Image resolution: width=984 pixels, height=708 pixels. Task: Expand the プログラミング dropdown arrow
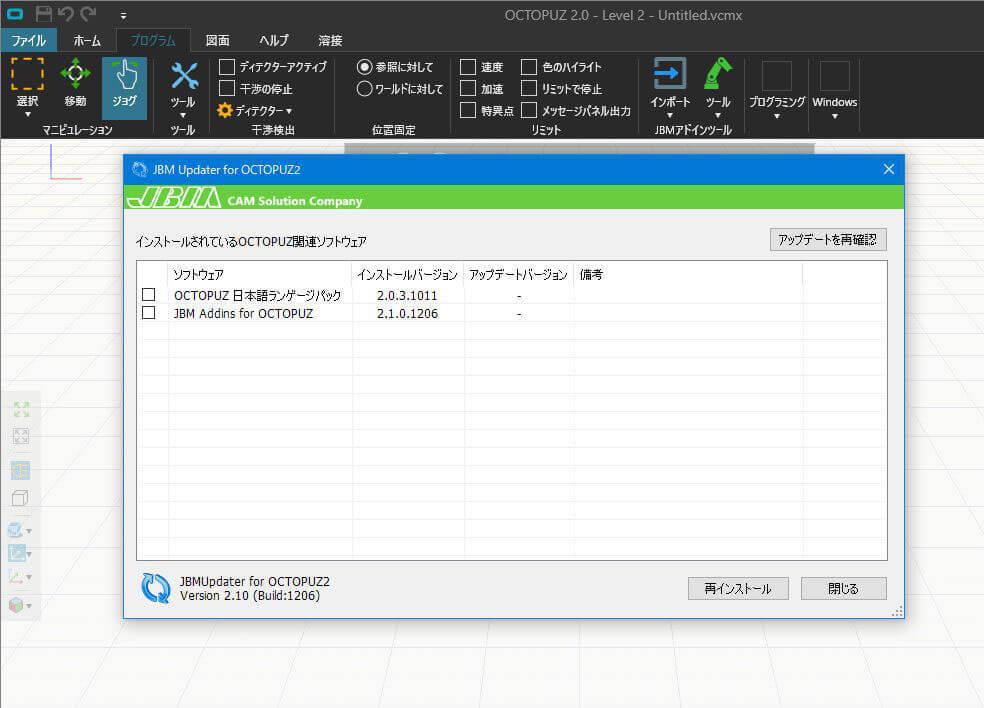click(x=777, y=116)
